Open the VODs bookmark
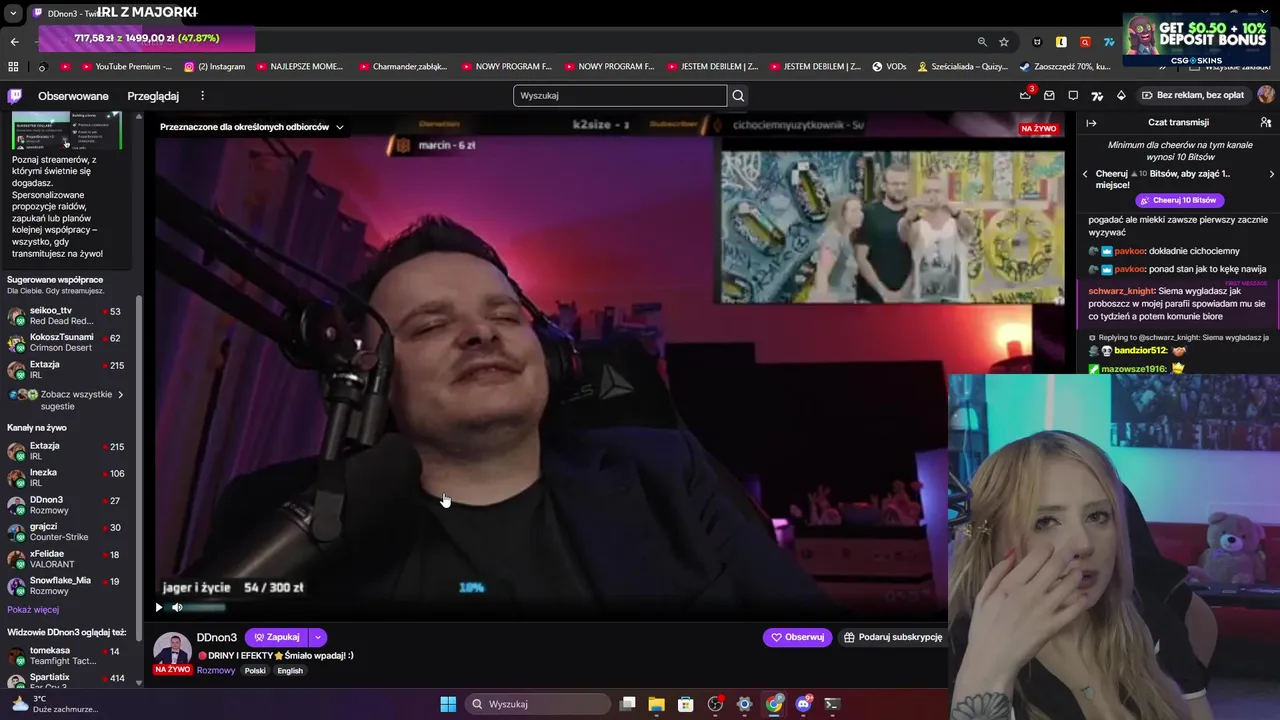Screen dimensions: 1280x720 [889, 67]
